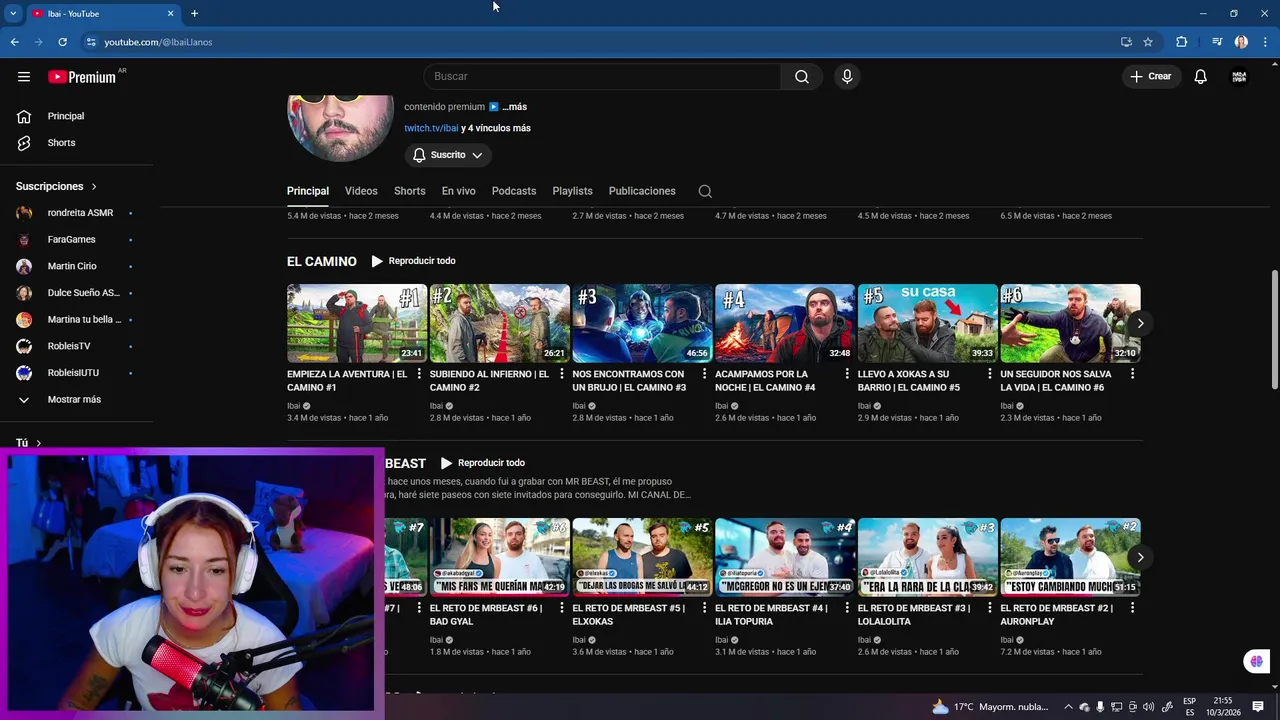Viewport: 1280px width, 720px height.
Task: Open the hamburger guide menu
Action: point(24,77)
